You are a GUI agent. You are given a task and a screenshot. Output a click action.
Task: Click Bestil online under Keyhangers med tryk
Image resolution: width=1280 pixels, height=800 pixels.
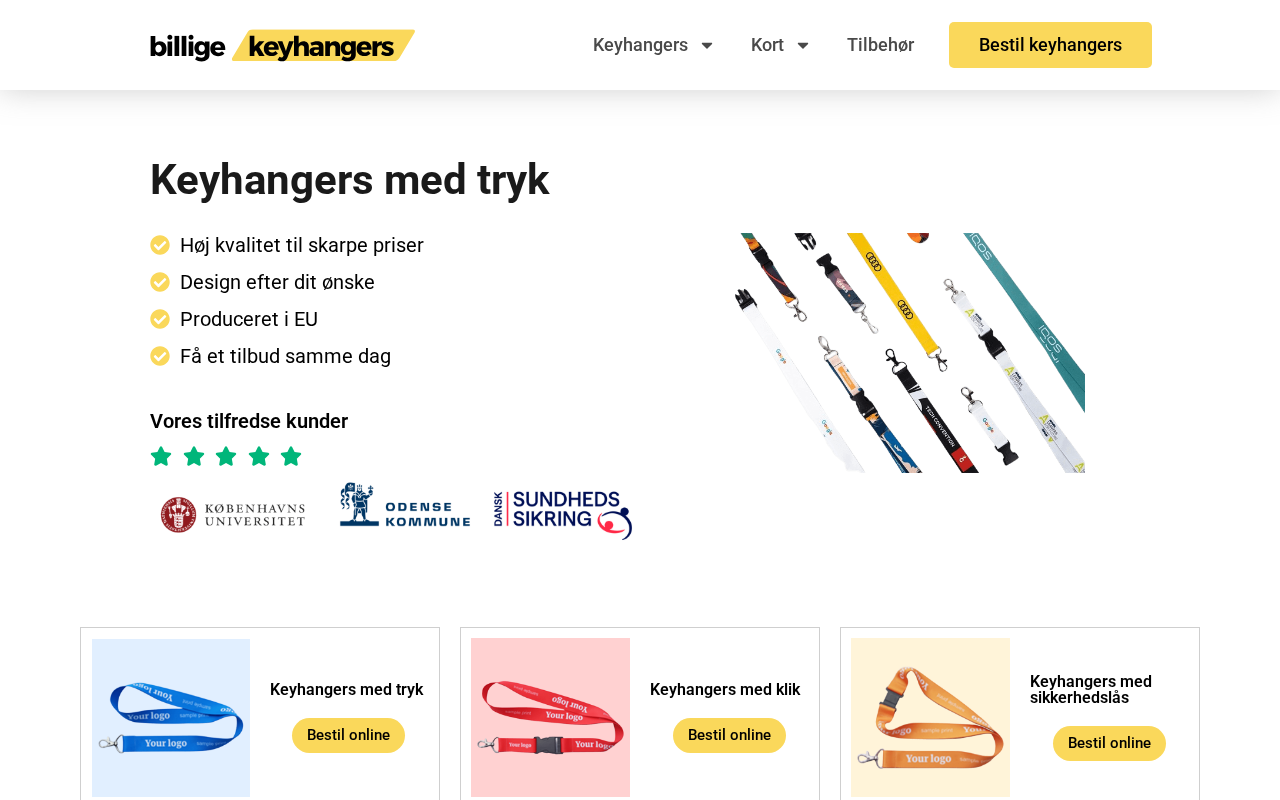[x=348, y=735]
